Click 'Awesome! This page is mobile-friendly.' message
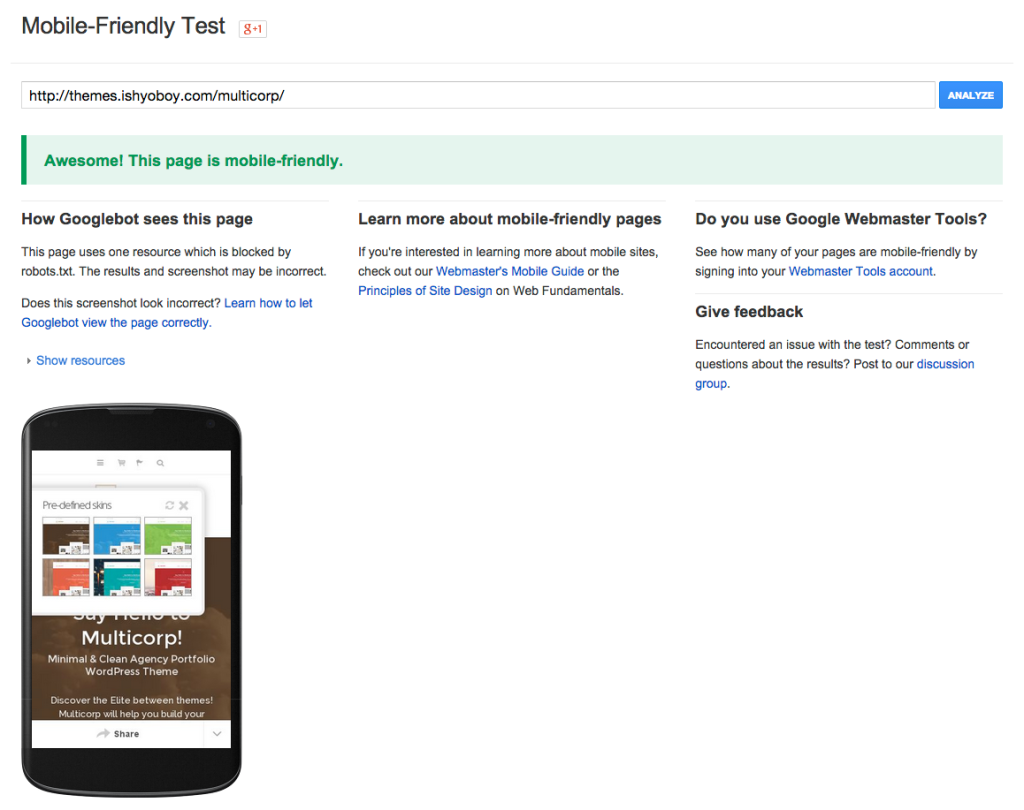Image resolution: width=1024 pixels, height=810 pixels. click(x=193, y=161)
